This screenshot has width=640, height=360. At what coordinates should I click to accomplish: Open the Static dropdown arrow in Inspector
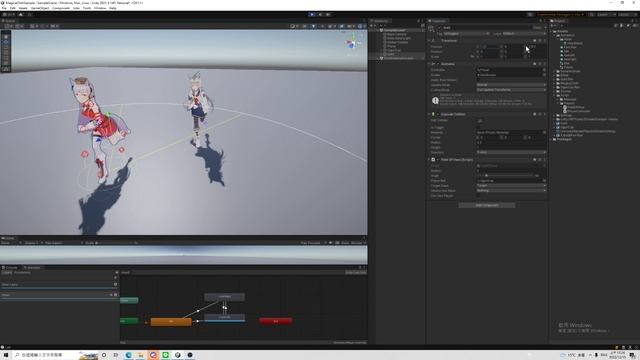pyautogui.click(x=544, y=28)
